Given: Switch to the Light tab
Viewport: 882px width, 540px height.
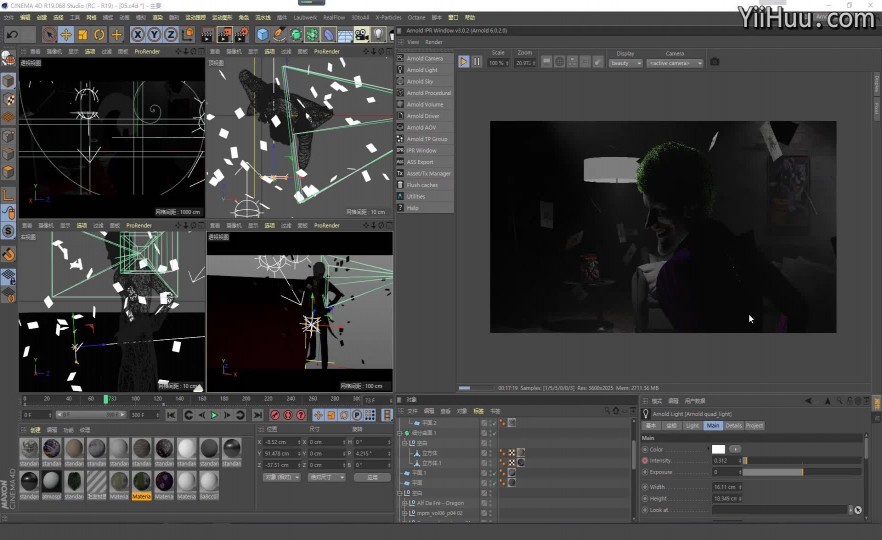Looking at the screenshot, I should [692, 426].
